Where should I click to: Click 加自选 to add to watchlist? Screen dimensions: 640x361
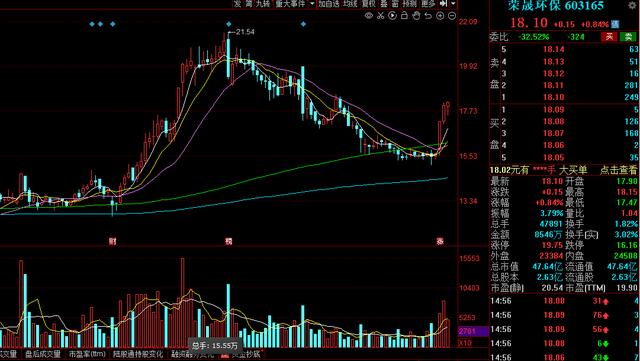[x=329, y=4]
